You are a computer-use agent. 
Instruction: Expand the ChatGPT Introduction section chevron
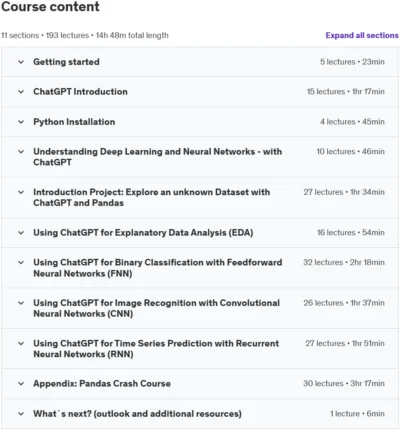click(21, 92)
